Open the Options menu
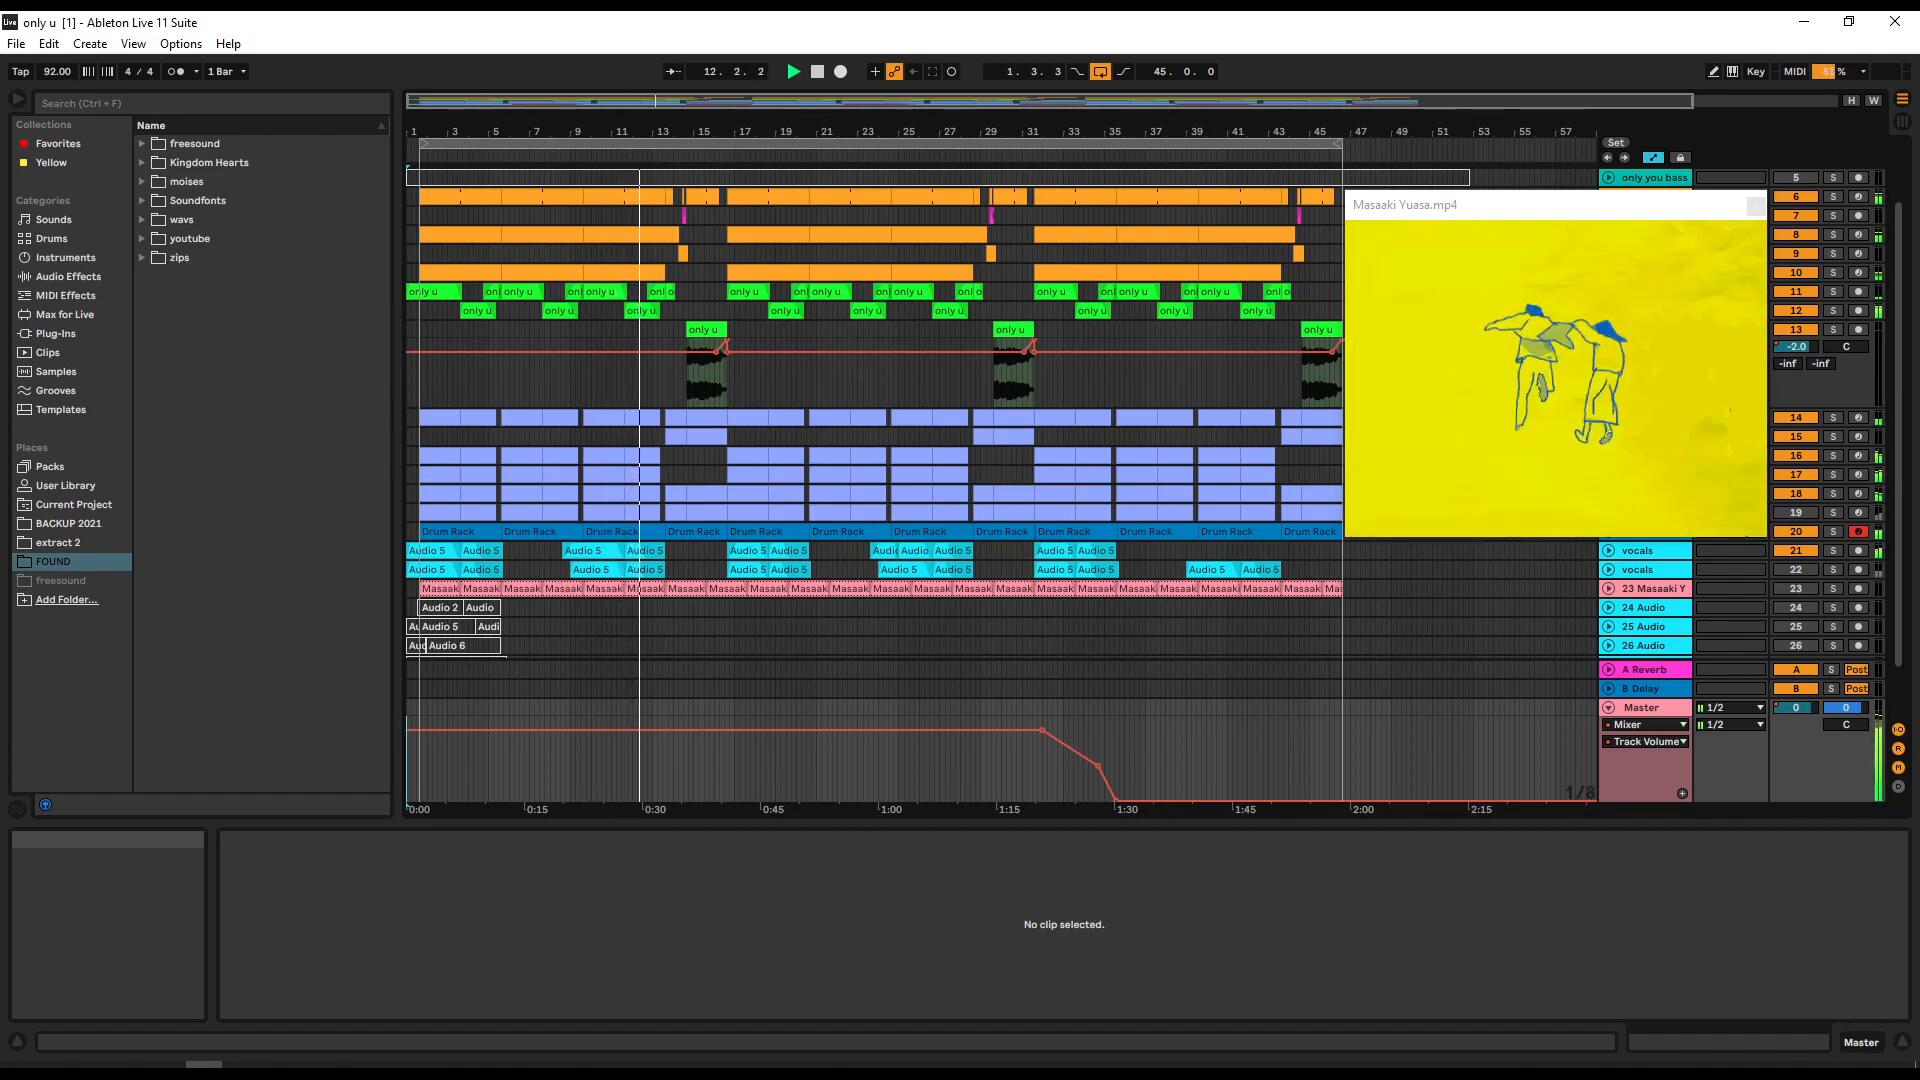The image size is (1920, 1080). click(x=180, y=44)
